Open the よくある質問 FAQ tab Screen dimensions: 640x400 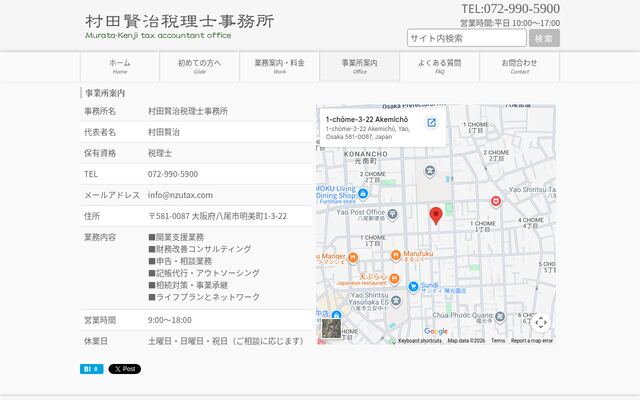coord(440,67)
